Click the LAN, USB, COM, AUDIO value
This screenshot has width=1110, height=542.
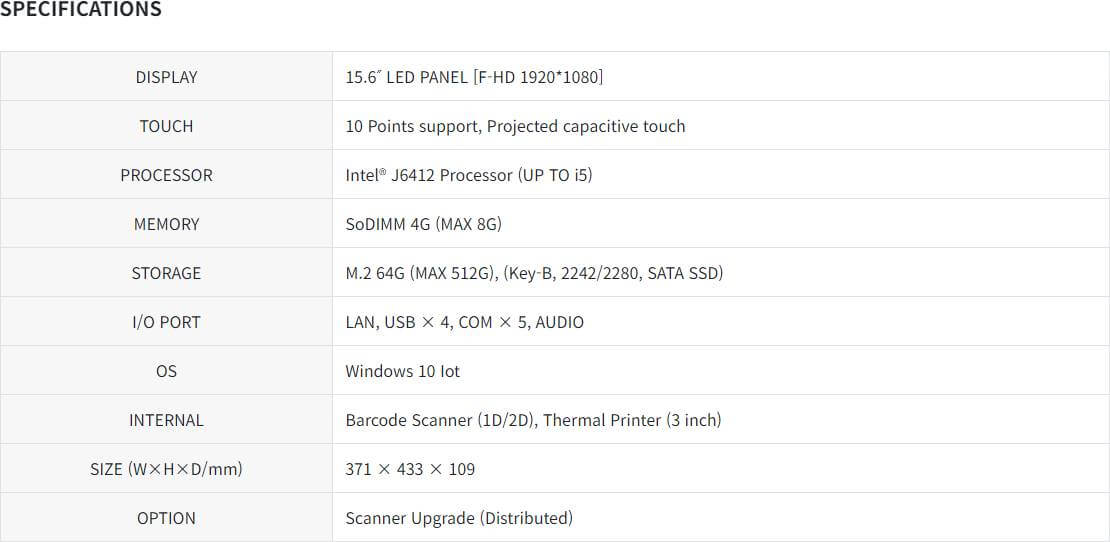tap(464, 322)
